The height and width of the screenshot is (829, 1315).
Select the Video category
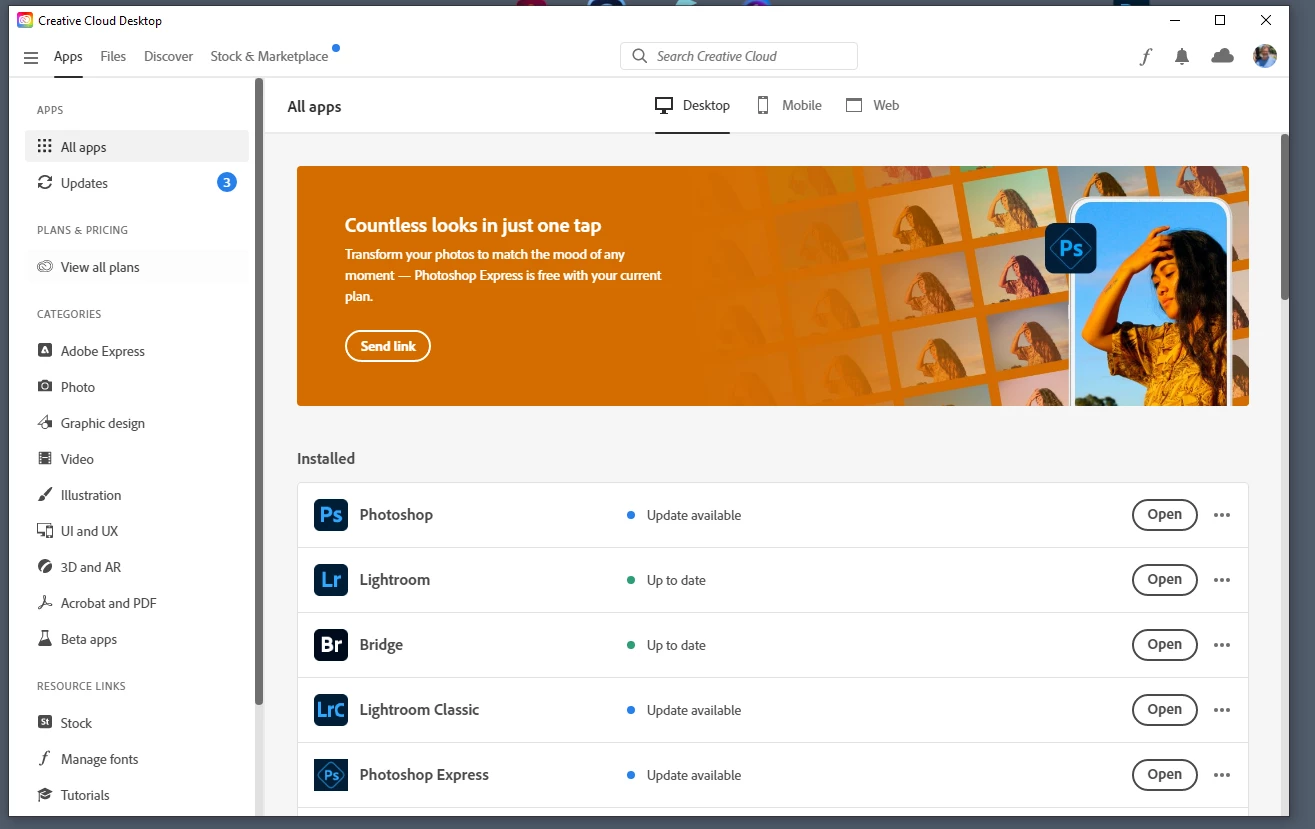tap(137, 458)
